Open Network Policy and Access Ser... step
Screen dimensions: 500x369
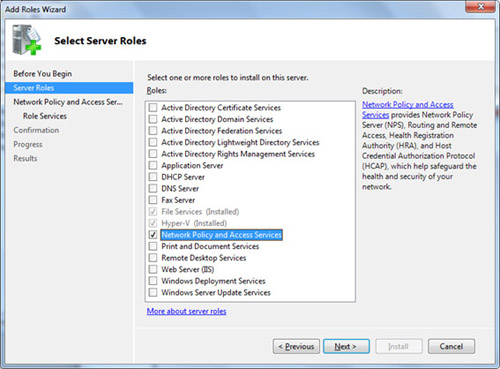[x=68, y=102]
